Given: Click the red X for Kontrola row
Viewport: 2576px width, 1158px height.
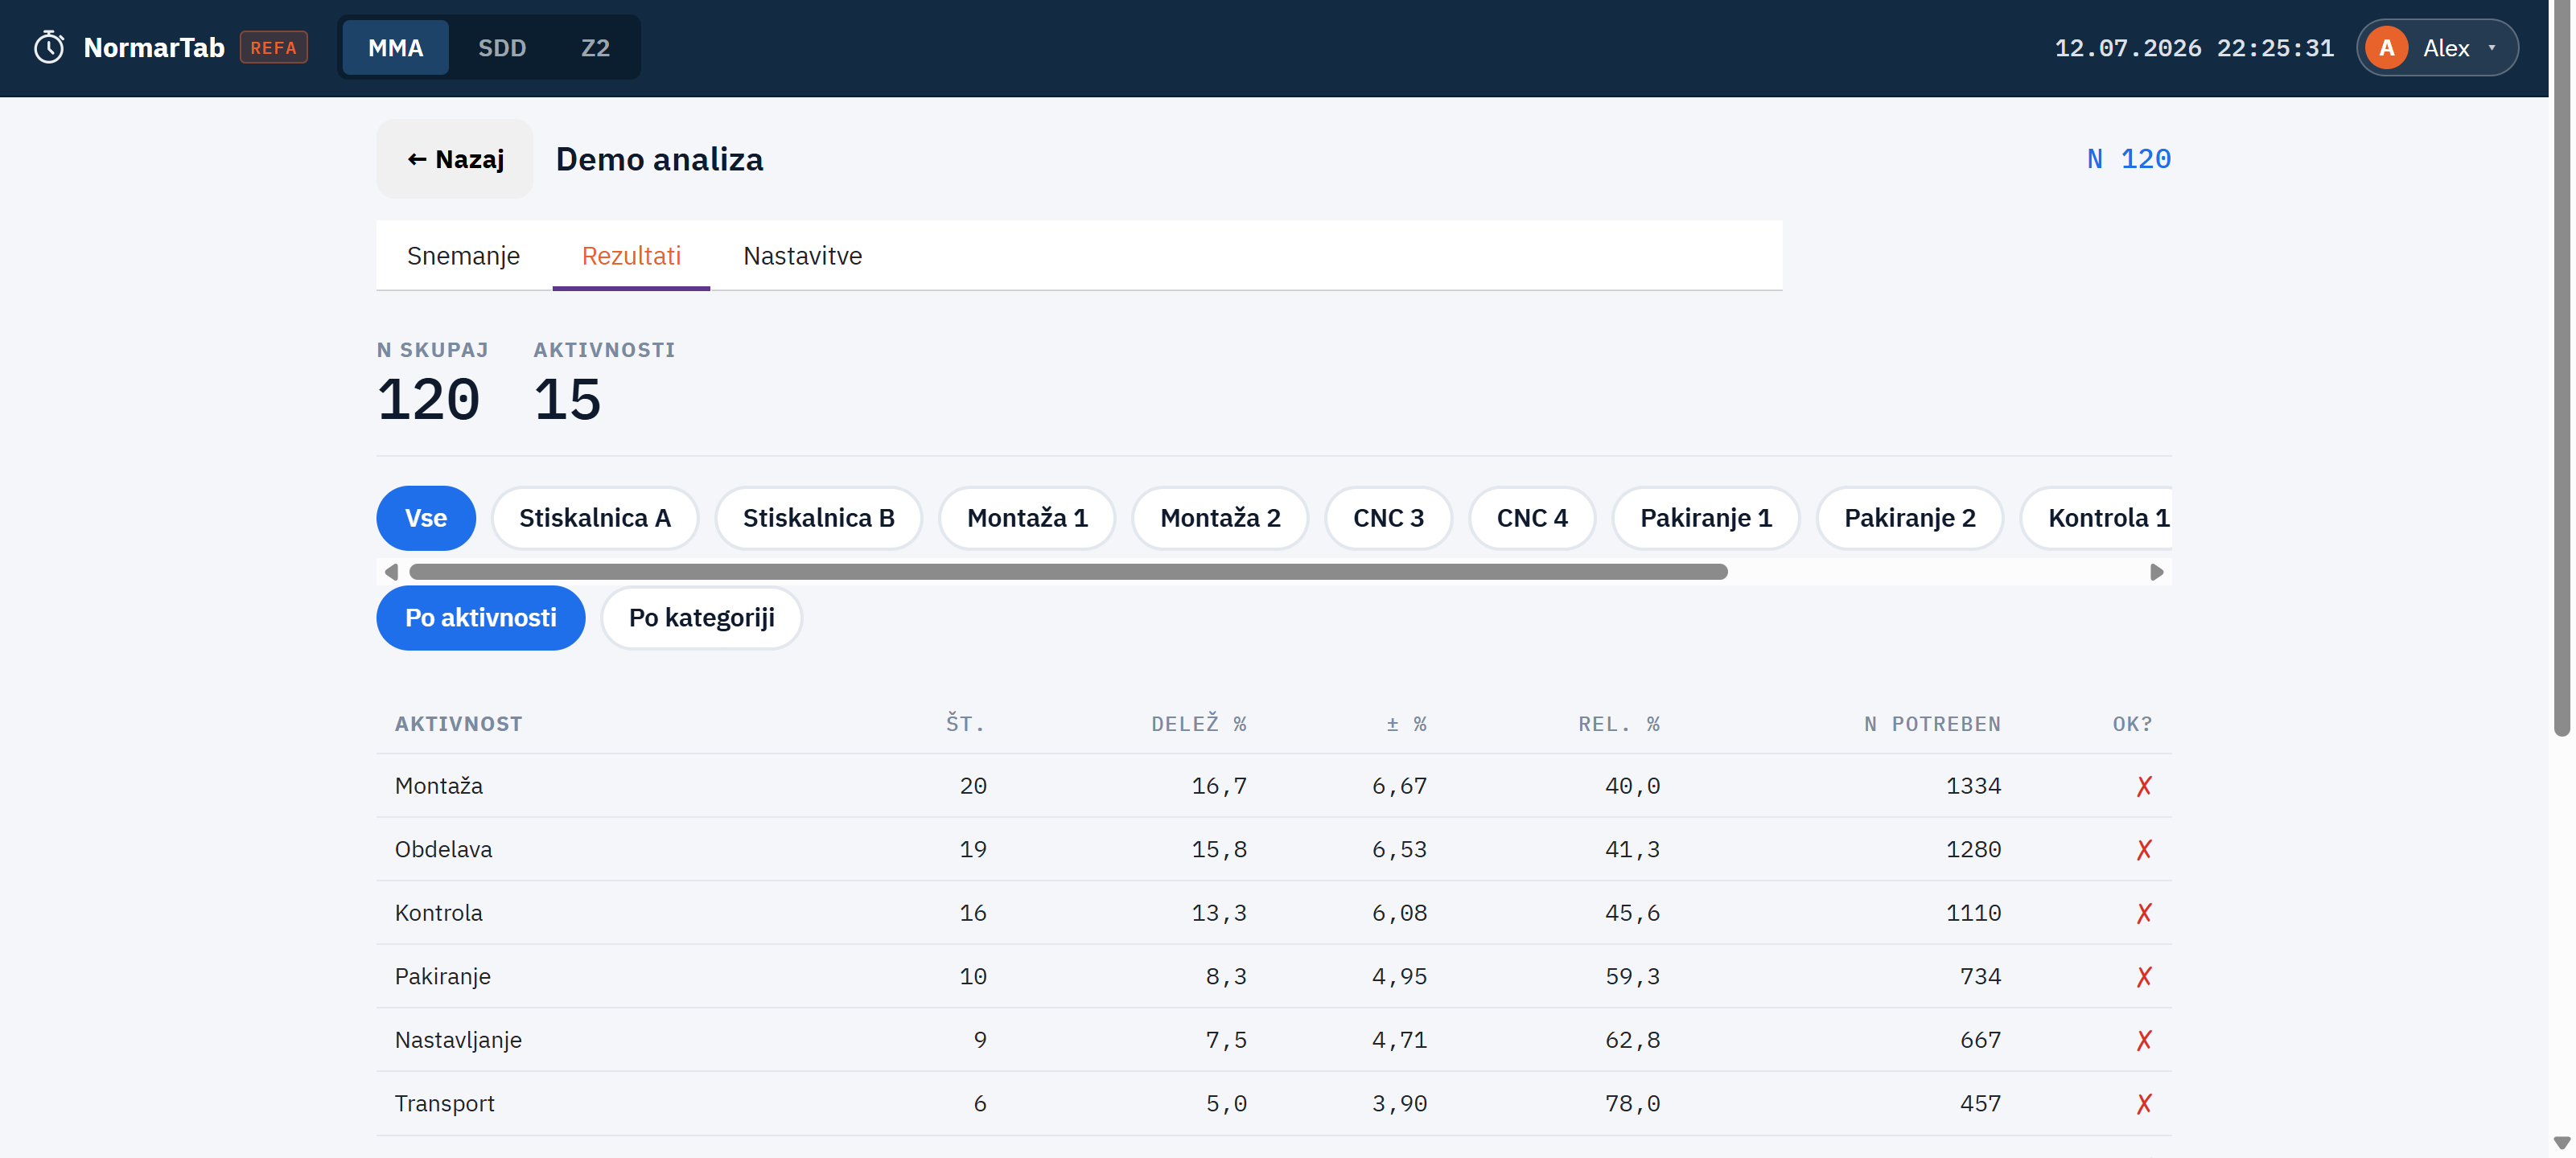Looking at the screenshot, I should point(2143,913).
